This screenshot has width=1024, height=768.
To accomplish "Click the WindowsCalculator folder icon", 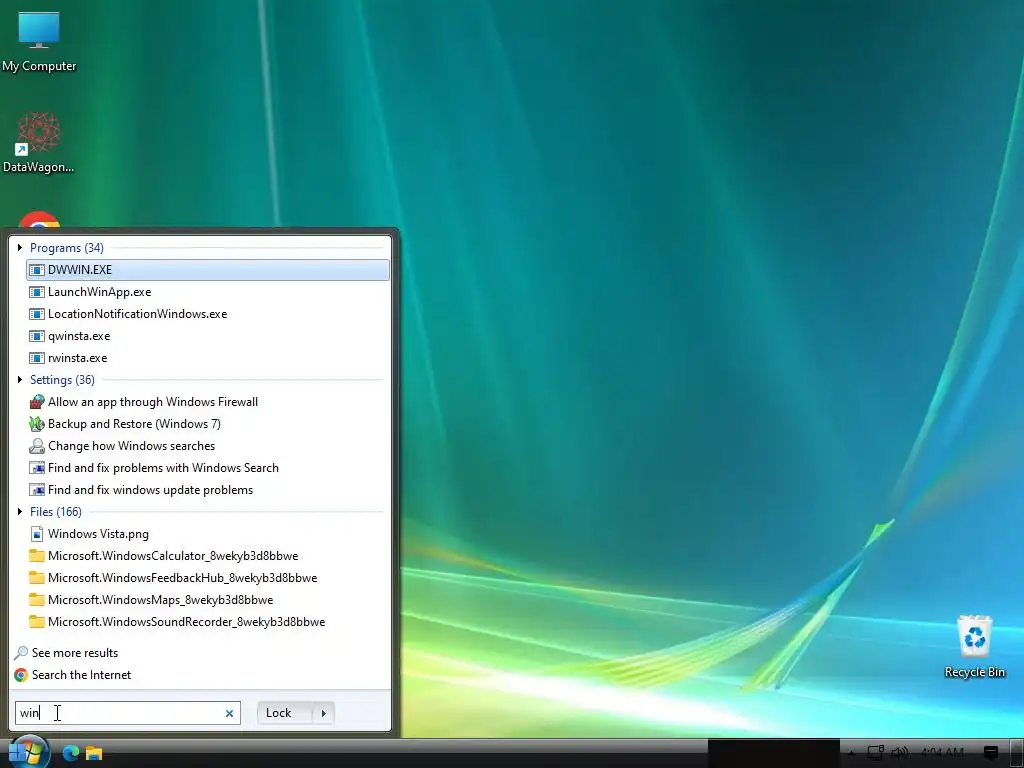I will click(37, 556).
